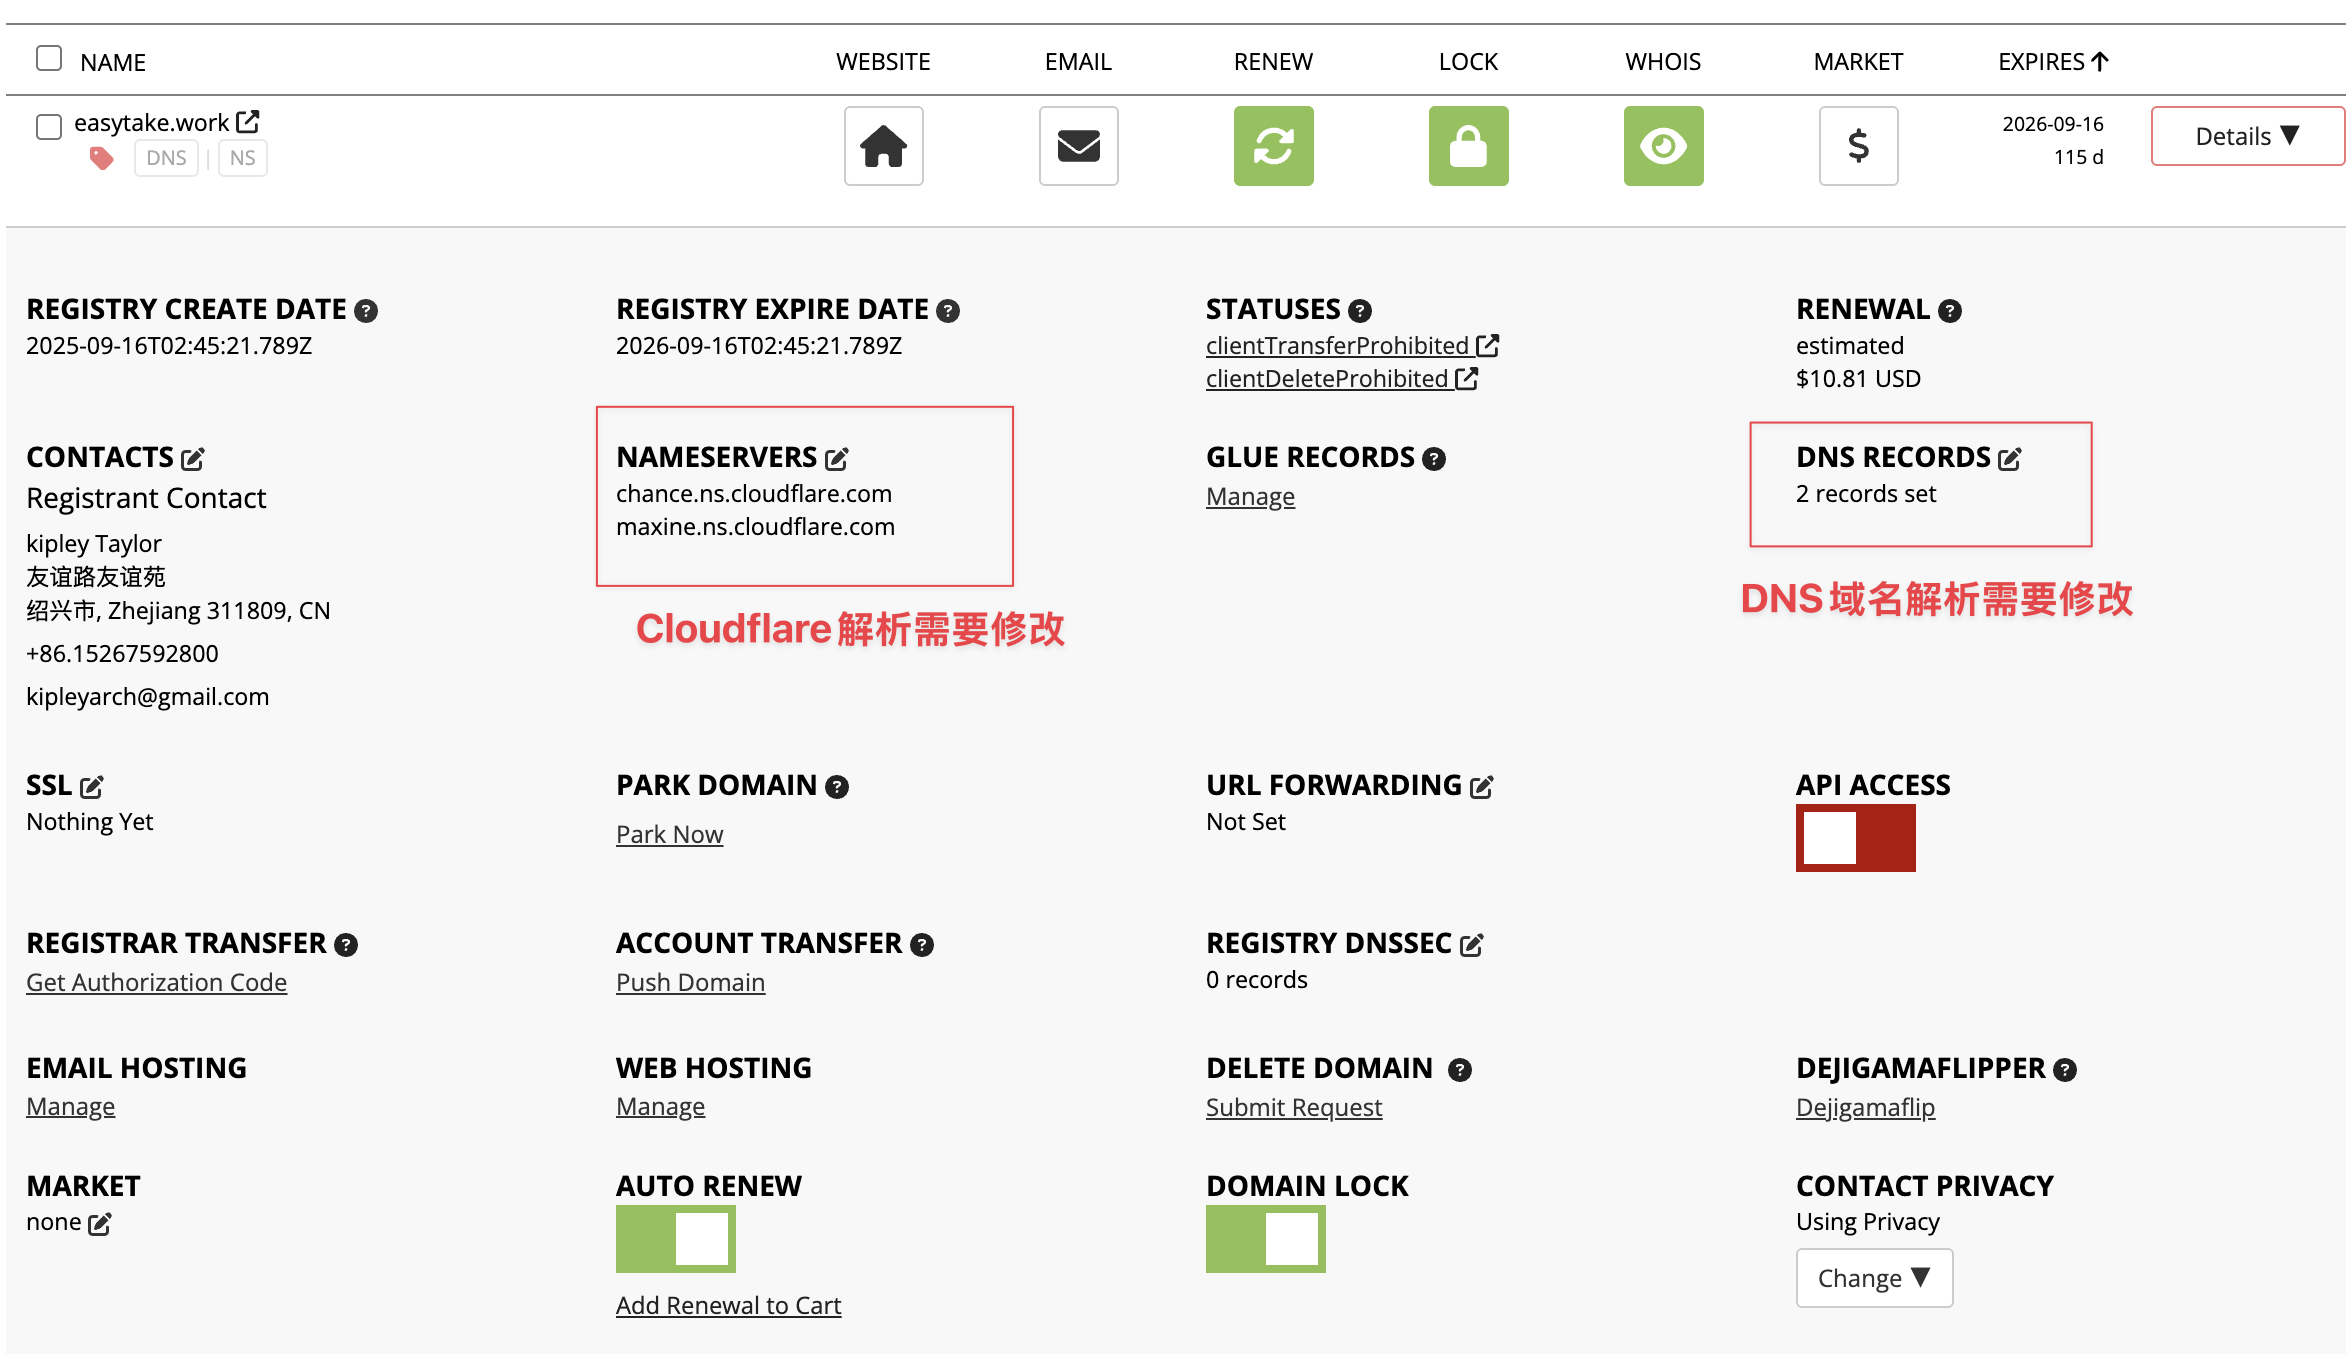
Task: Show help icon next to Dejigamaflipper
Action: click(2064, 1070)
